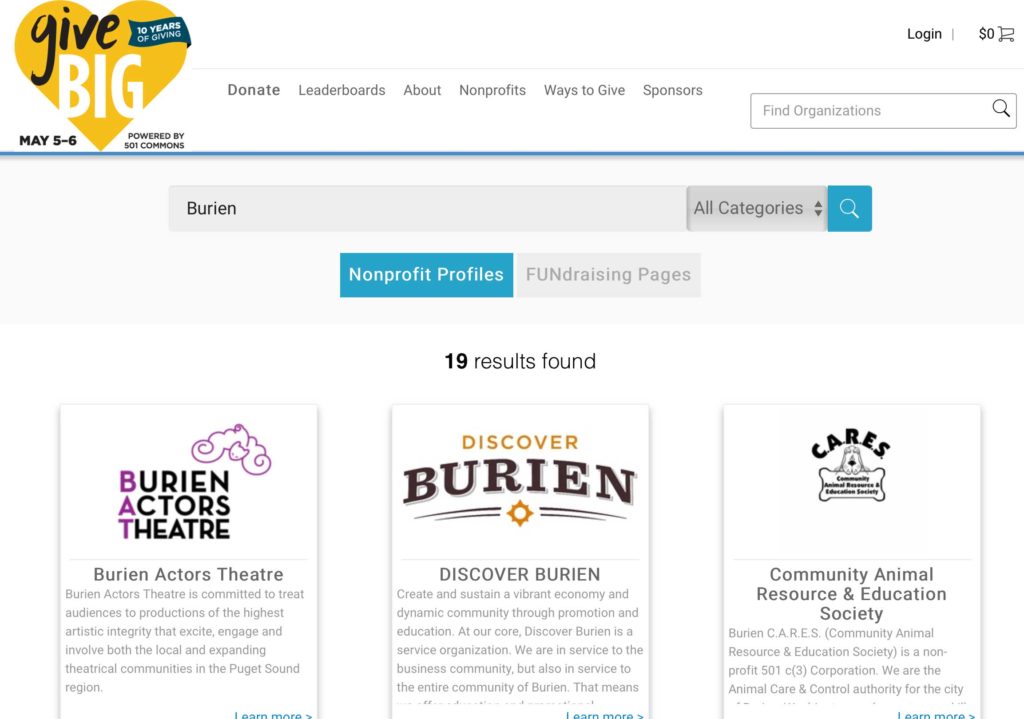Screen dimensions: 1024x719
Task: Go to Leaderboards page
Action: (342, 90)
